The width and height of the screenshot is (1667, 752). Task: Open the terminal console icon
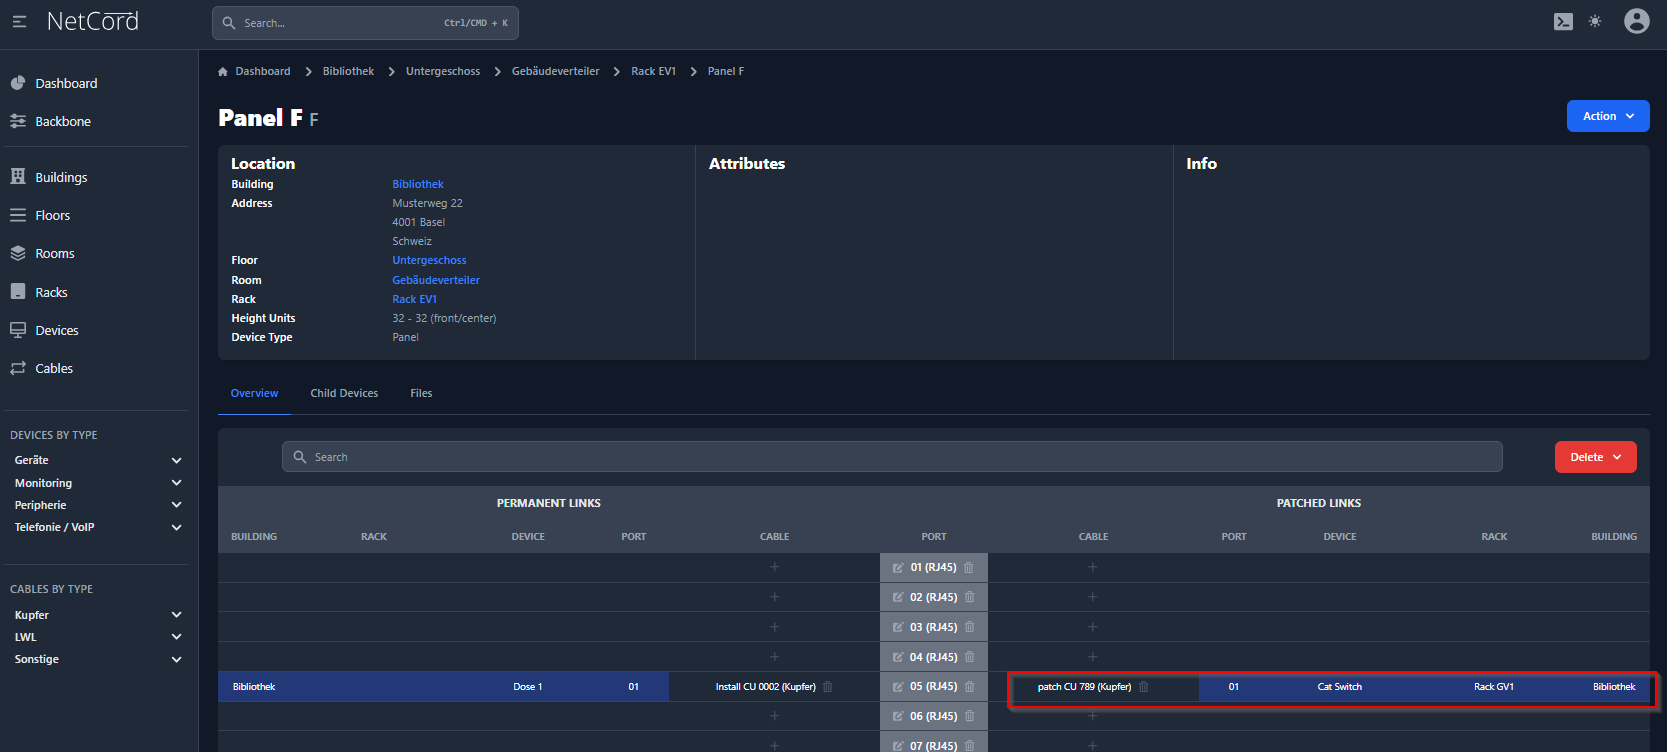click(x=1563, y=22)
